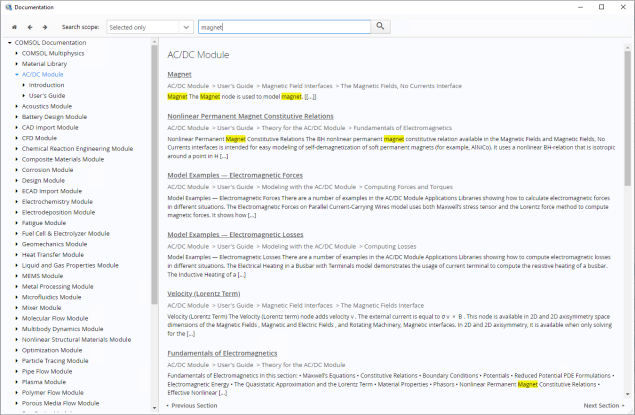Select Pipe Flow Module
The width and height of the screenshot is (635, 415).
pyautogui.click(x=47, y=371)
